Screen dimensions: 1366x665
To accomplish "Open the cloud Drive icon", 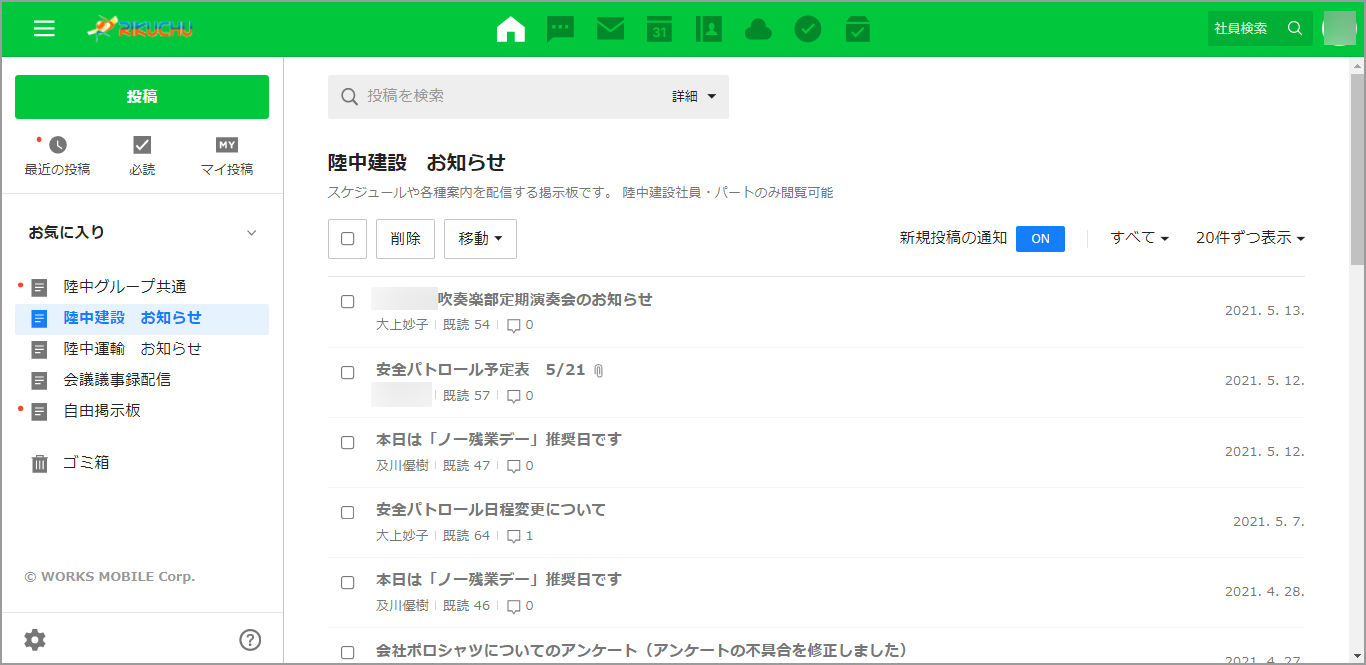I will tap(758, 29).
